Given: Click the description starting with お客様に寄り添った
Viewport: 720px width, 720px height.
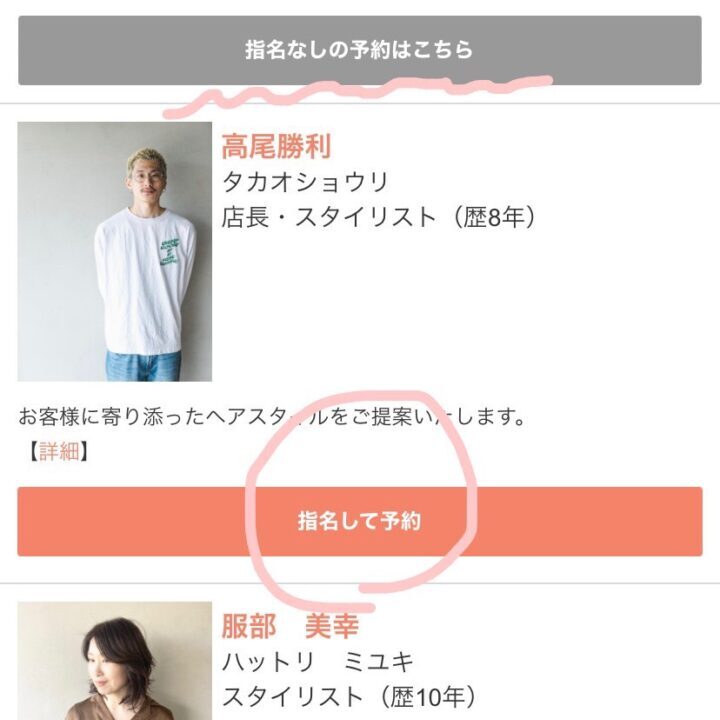Looking at the screenshot, I should point(272,417).
